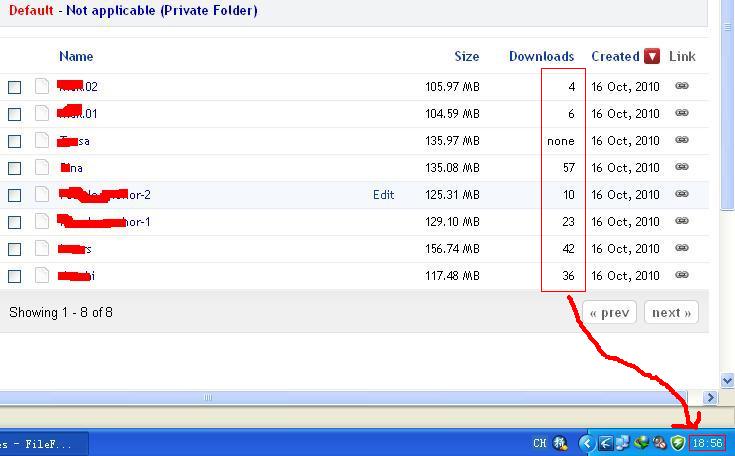Open link icon in the 156.74 MB row
The image size is (735, 456).
pyautogui.click(x=682, y=247)
